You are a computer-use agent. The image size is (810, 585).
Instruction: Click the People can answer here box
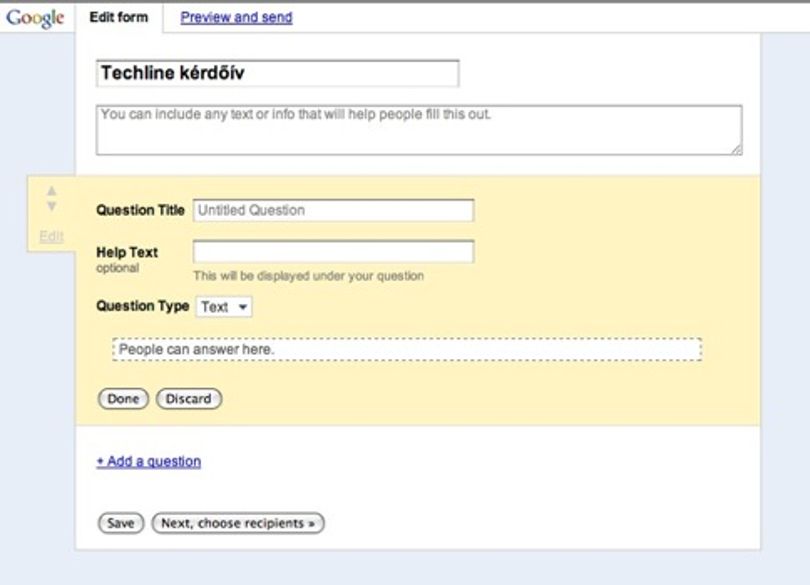click(x=407, y=349)
